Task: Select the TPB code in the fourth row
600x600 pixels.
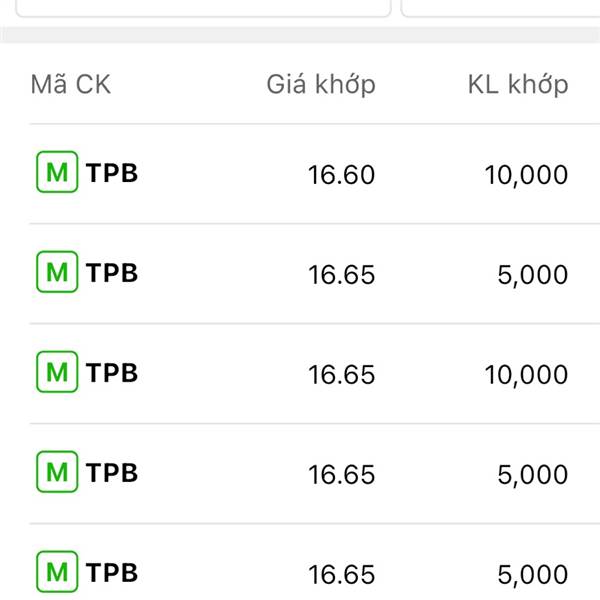Action: 111,472
